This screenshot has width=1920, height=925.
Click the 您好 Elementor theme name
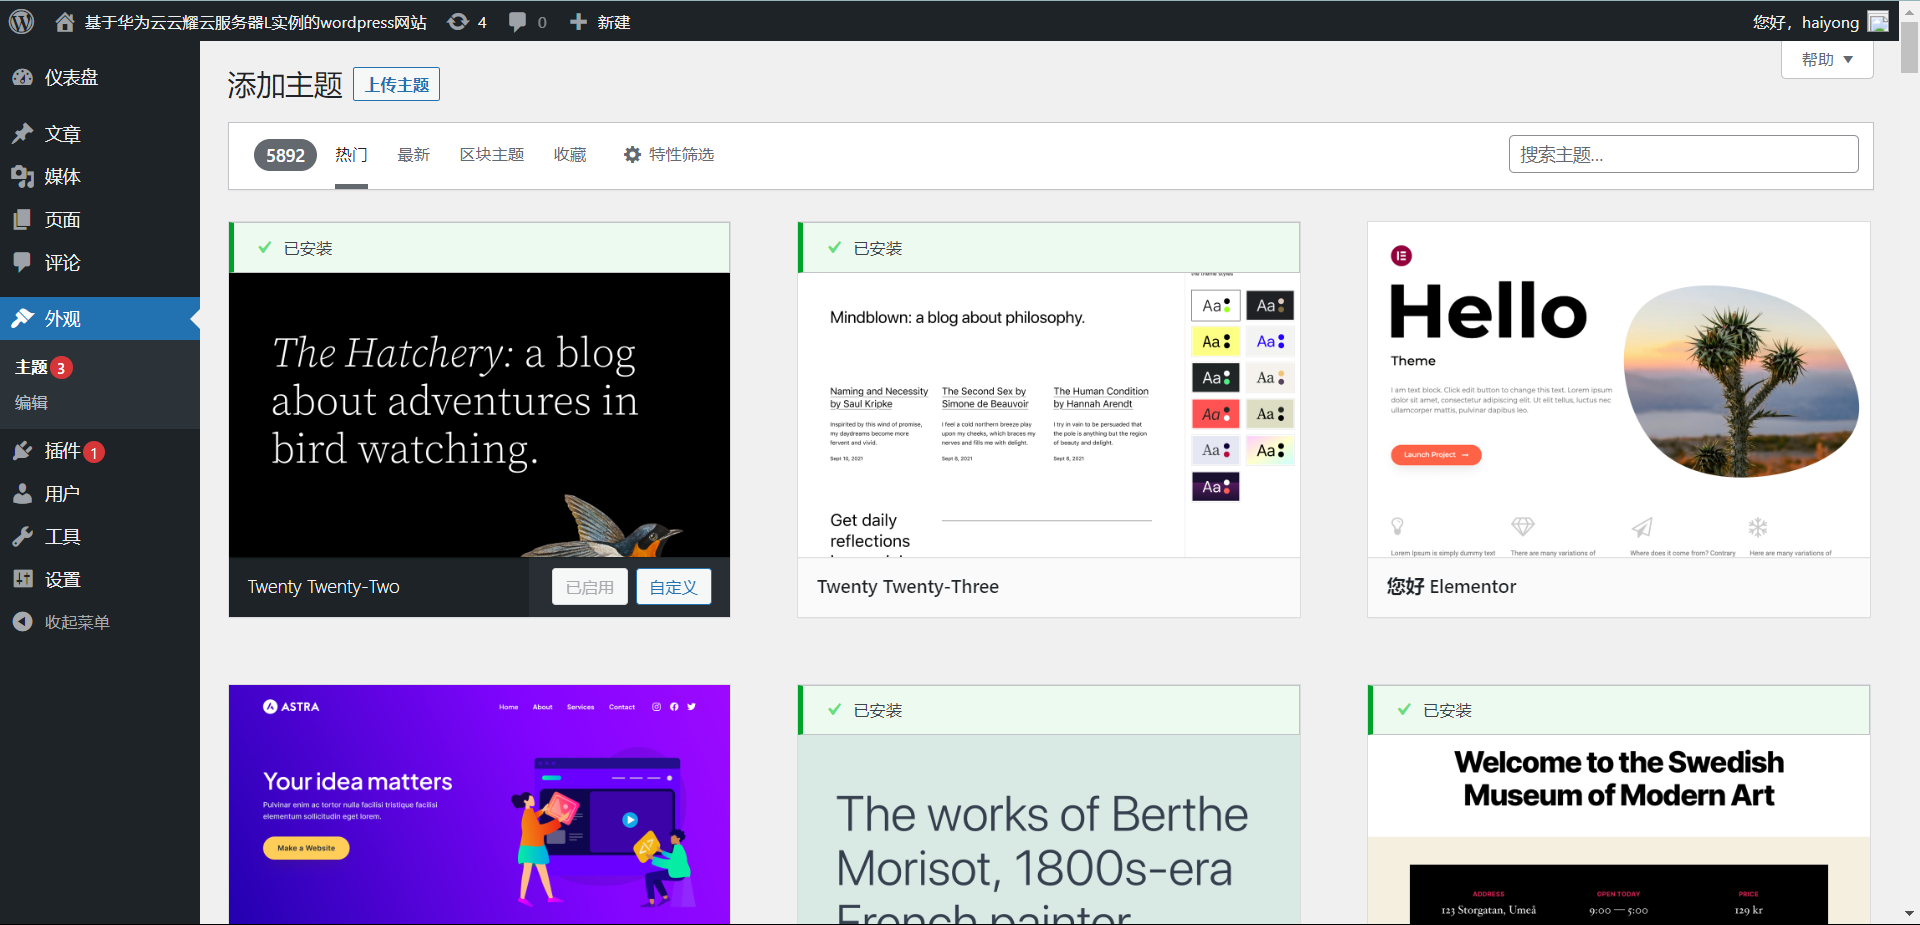1451,587
